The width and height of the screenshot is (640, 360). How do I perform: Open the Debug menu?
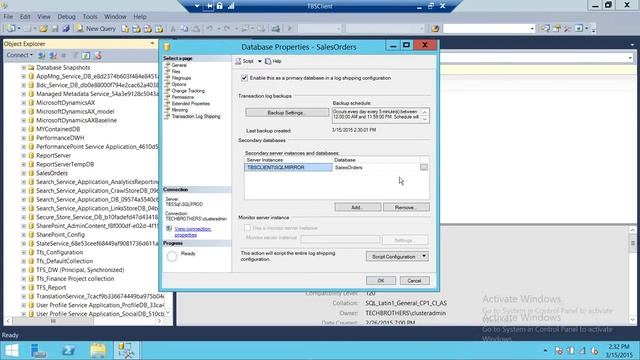[66, 17]
